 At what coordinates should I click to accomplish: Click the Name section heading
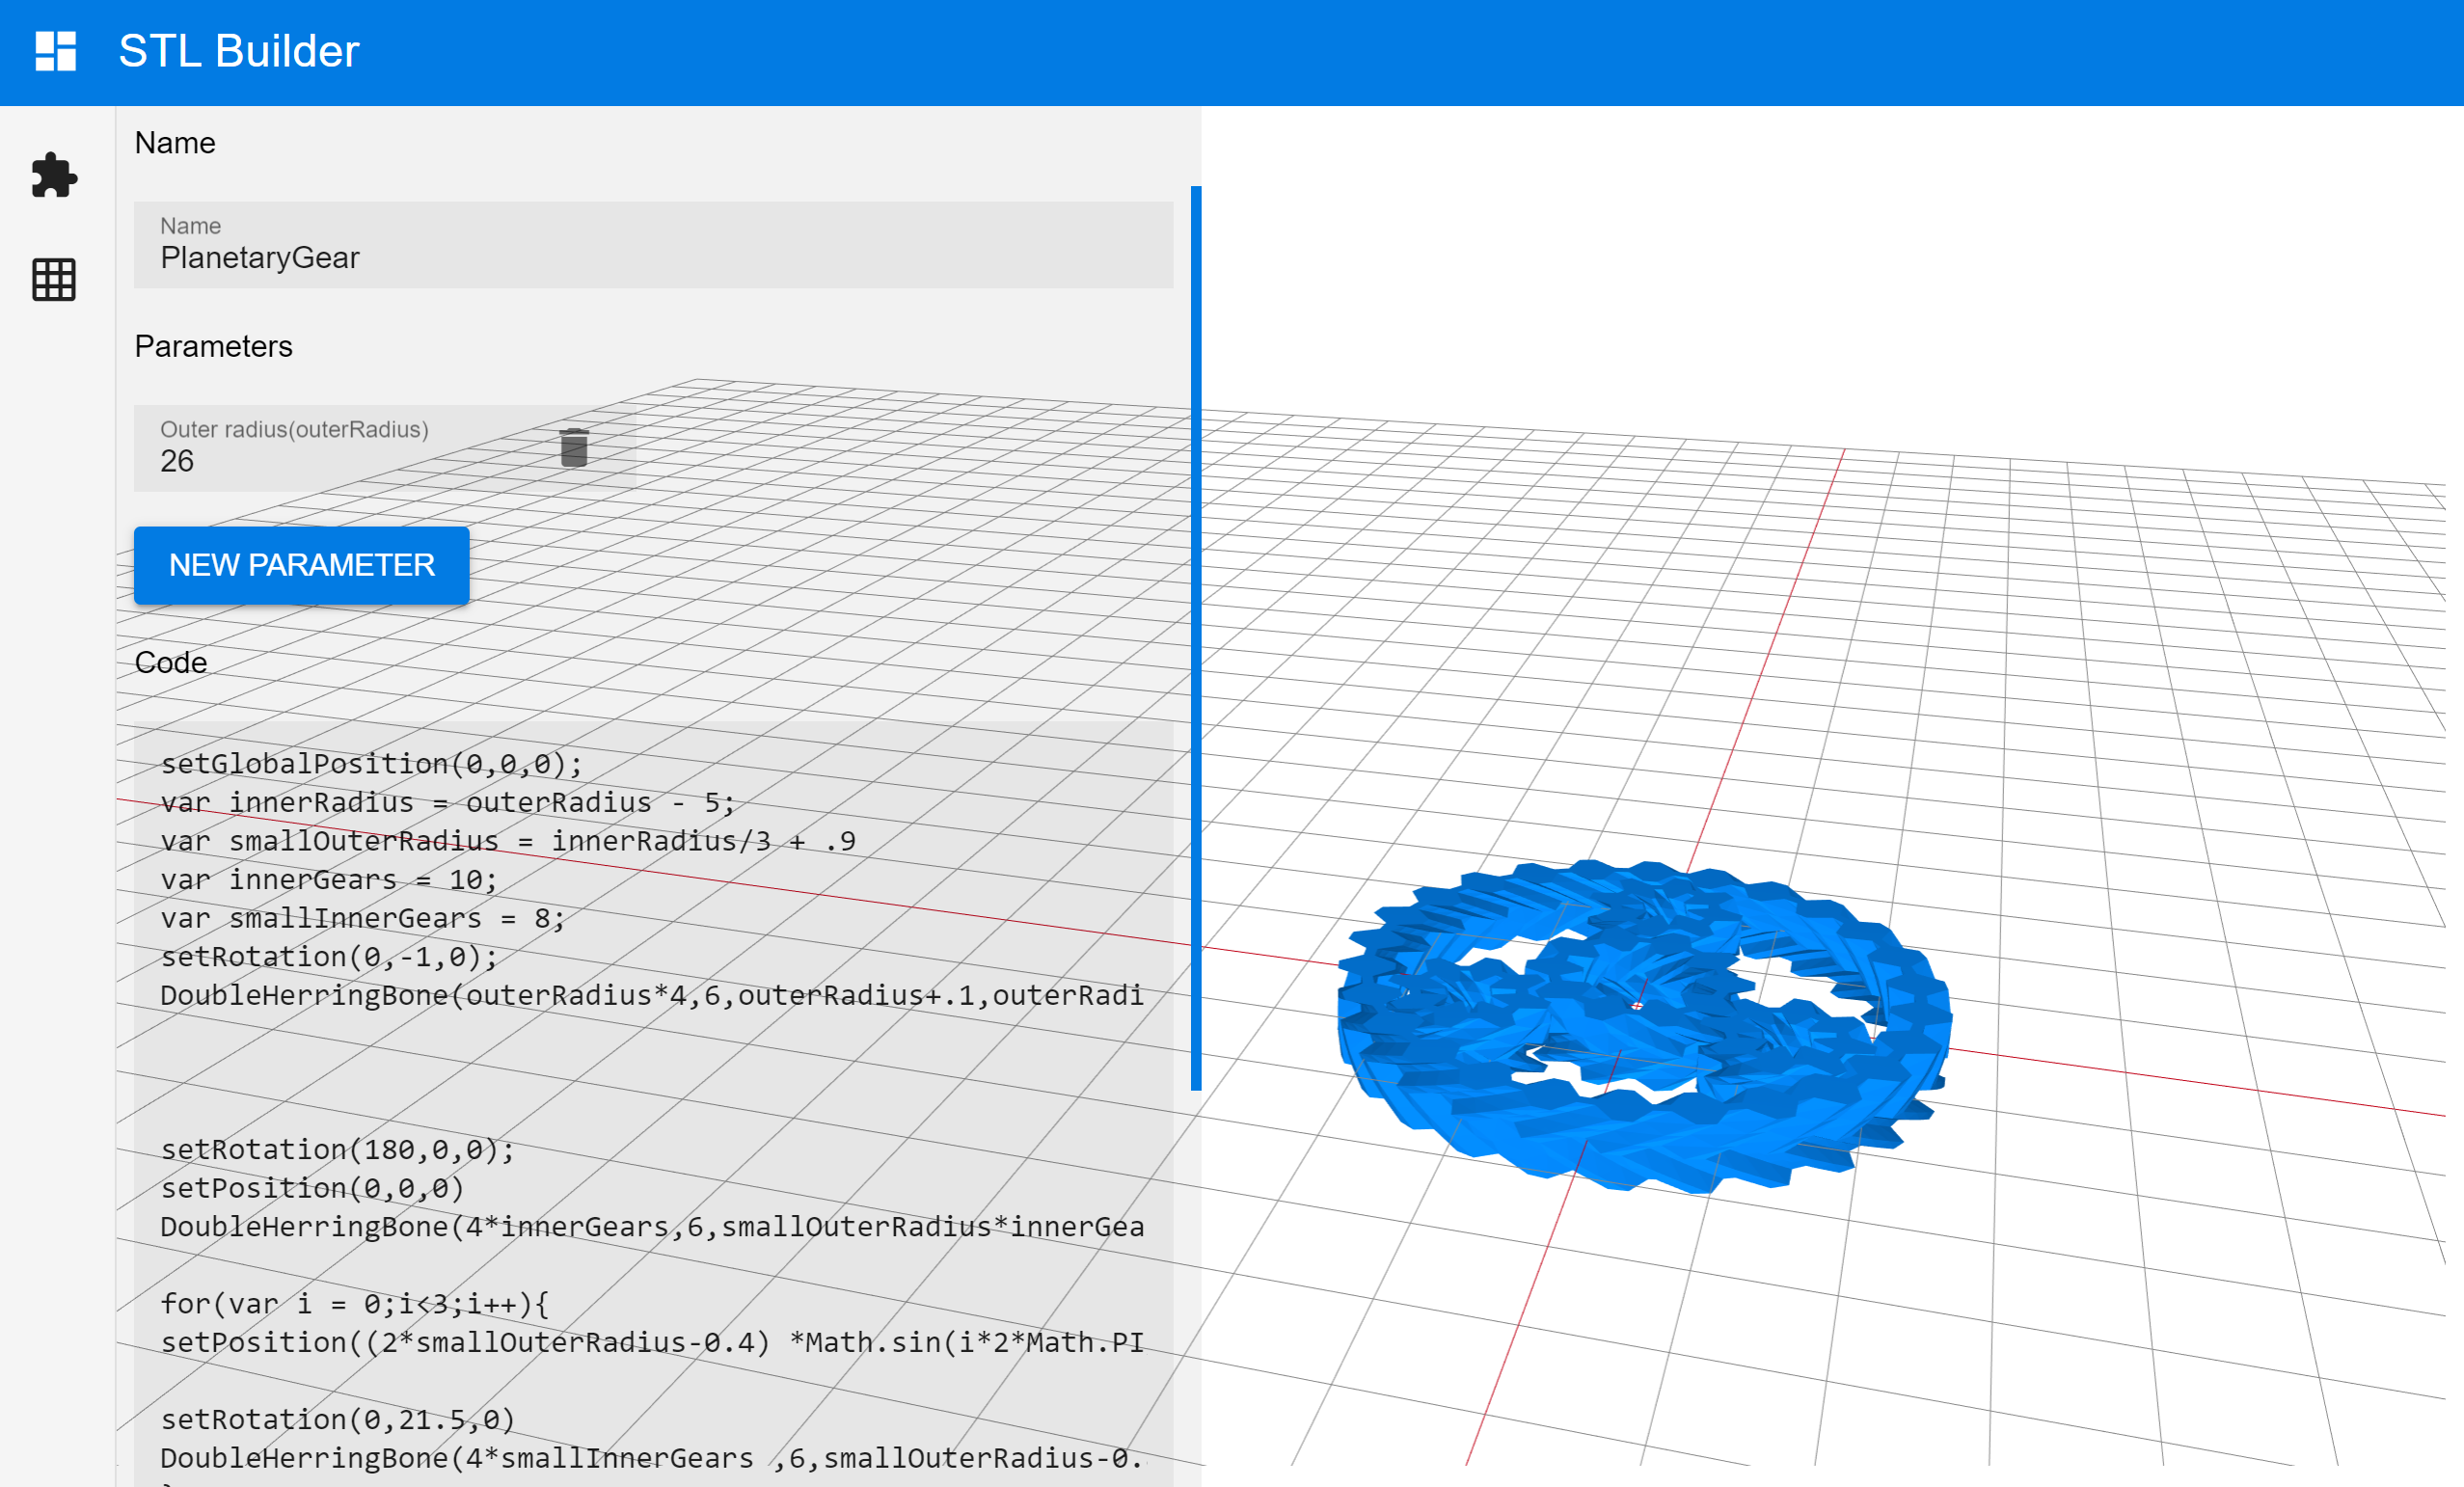175,143
